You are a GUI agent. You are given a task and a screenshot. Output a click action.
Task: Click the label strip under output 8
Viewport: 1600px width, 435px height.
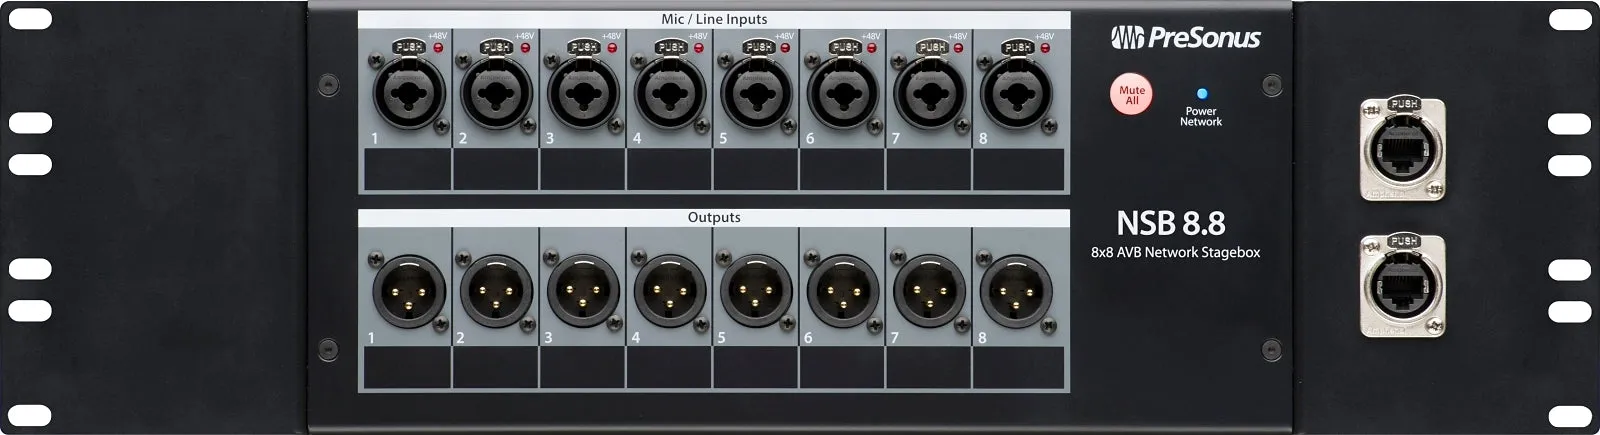[x=1019, y=368]
